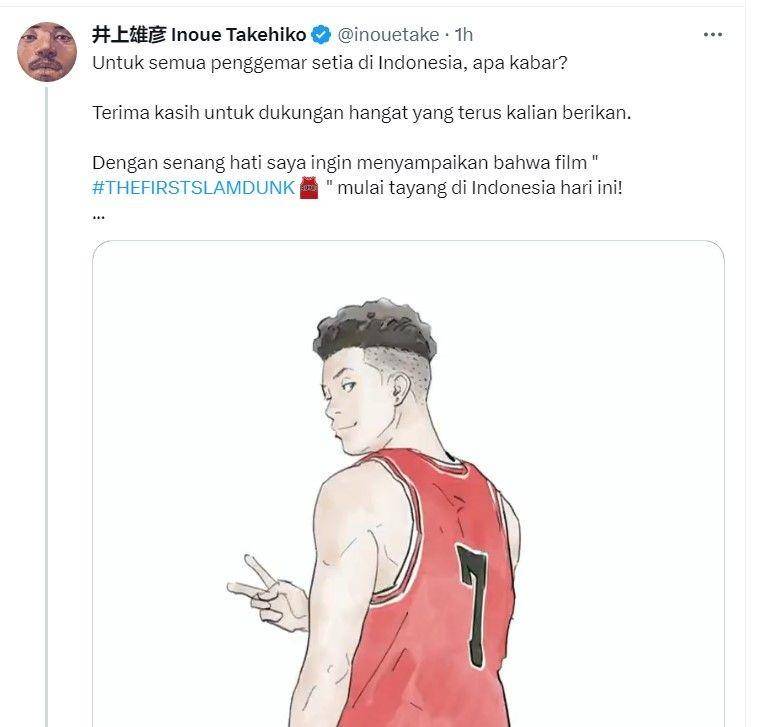Expand the truncated tweet text ellipsis
This screenshot has width=774, height=727.
click(x=99, y=217)
